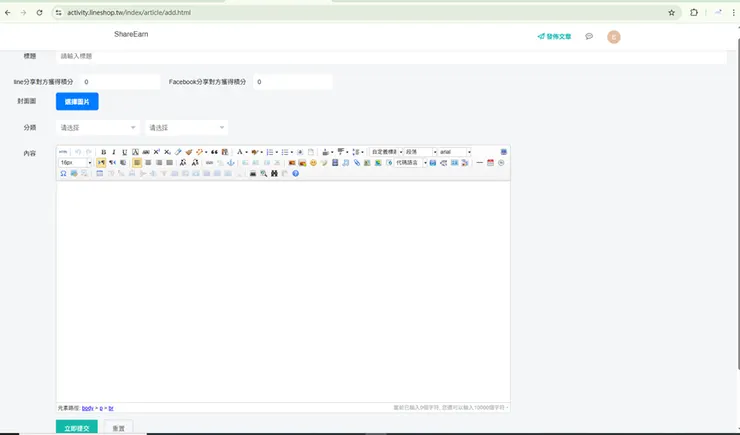This screenshot has width=740, height=435.
Task: Insert current date calendar icon
Action: (x=490, y=163)
